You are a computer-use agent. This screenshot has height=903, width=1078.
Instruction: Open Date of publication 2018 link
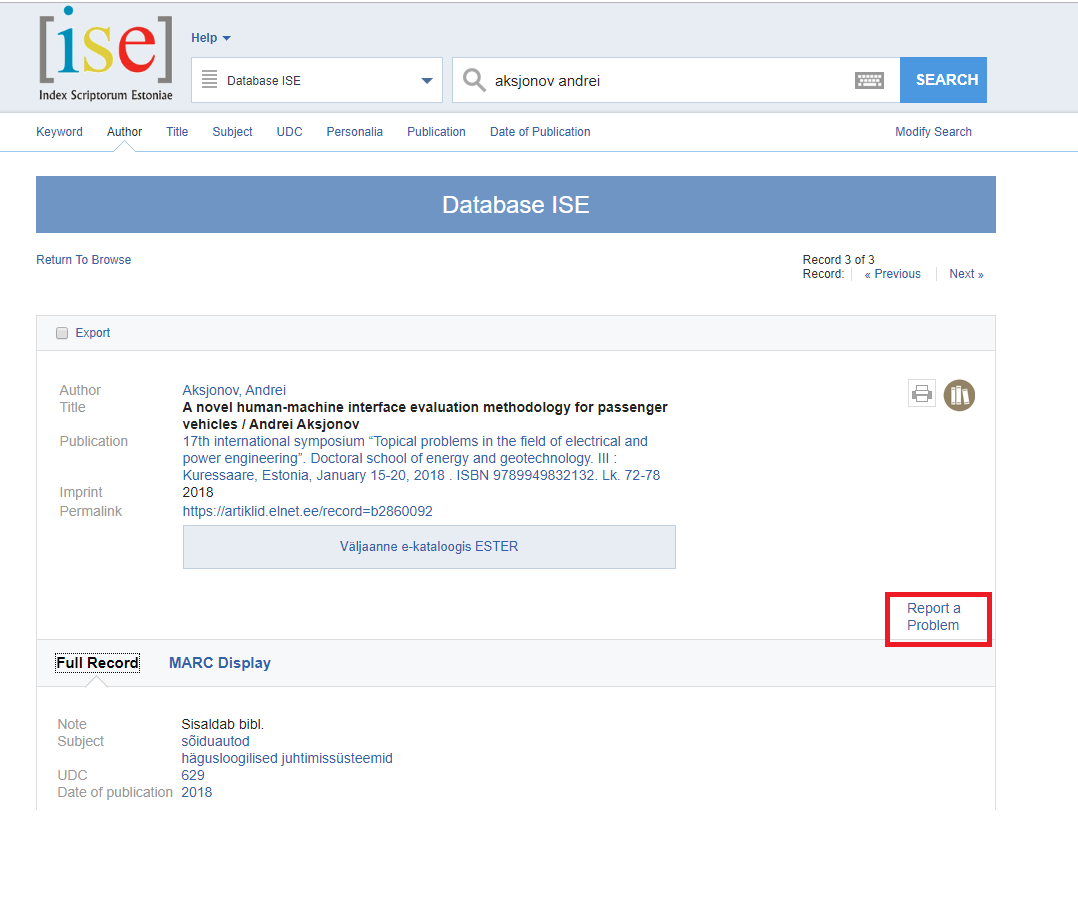pyautogui.click(x=197, y=792)
